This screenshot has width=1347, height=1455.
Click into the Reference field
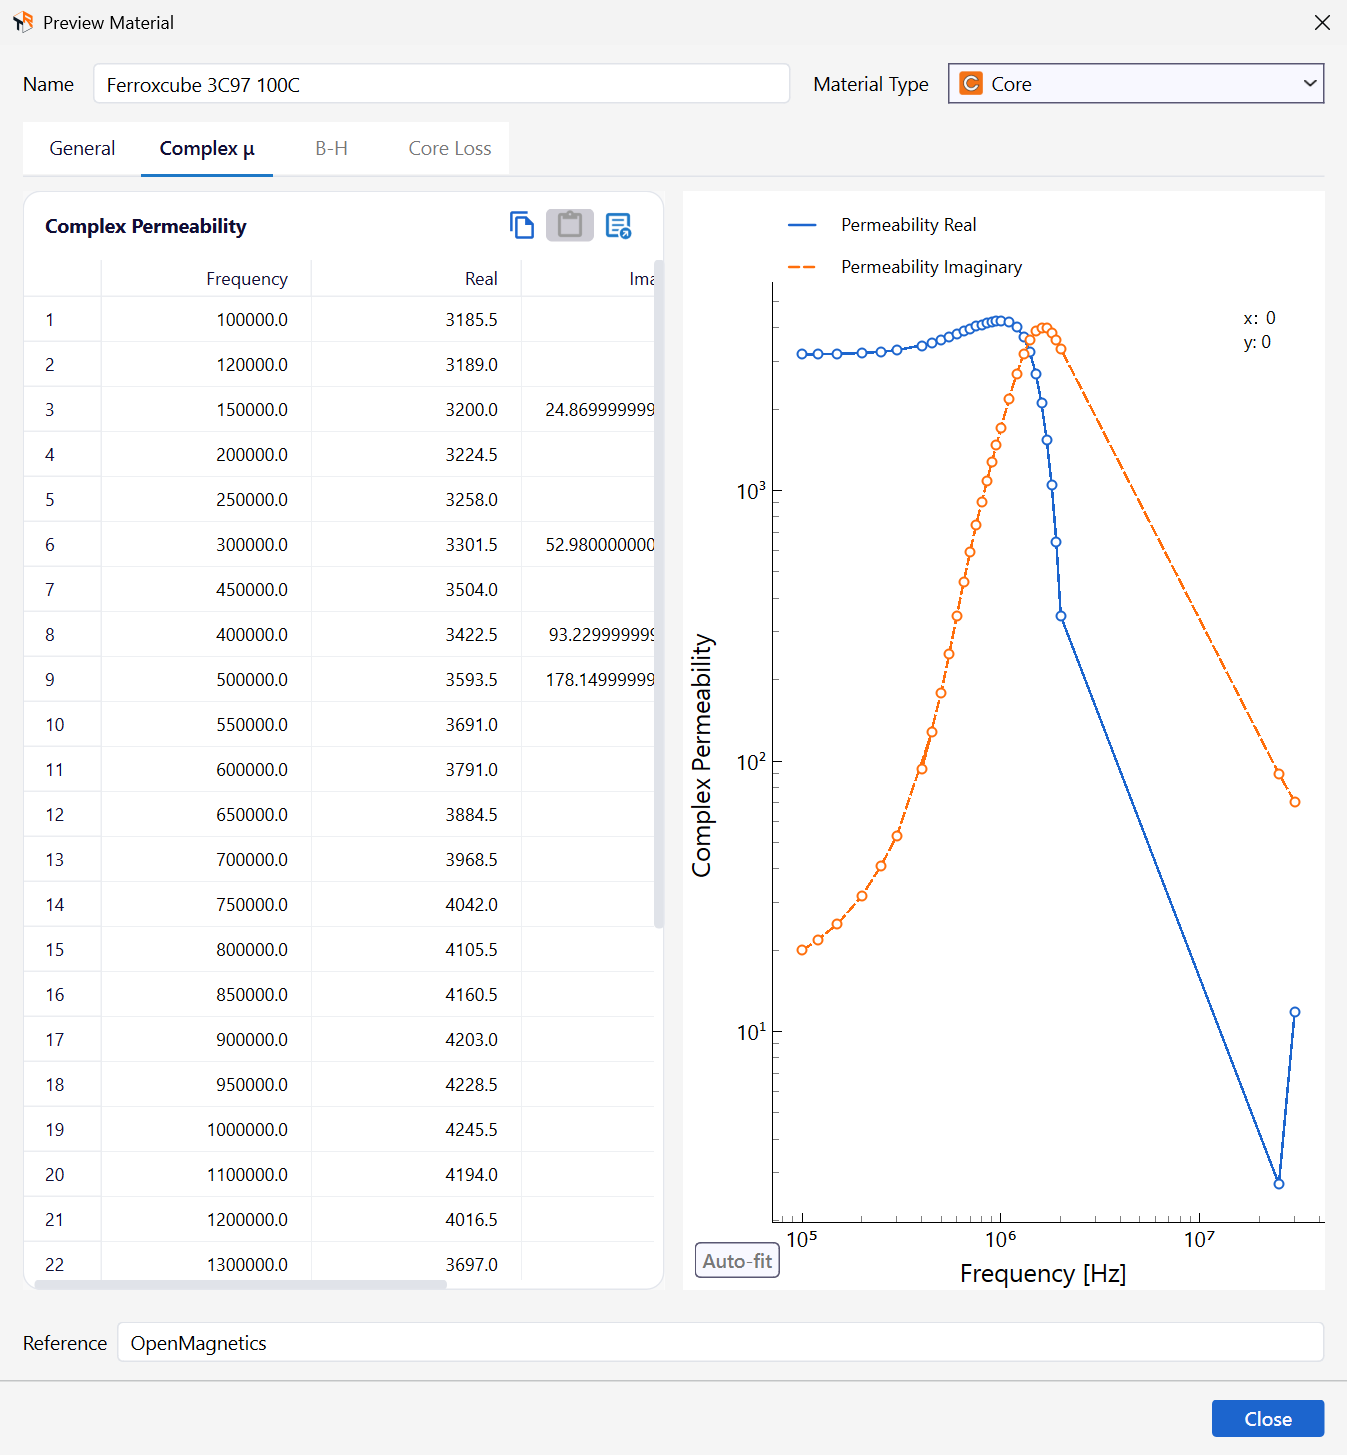[720, 1342]
